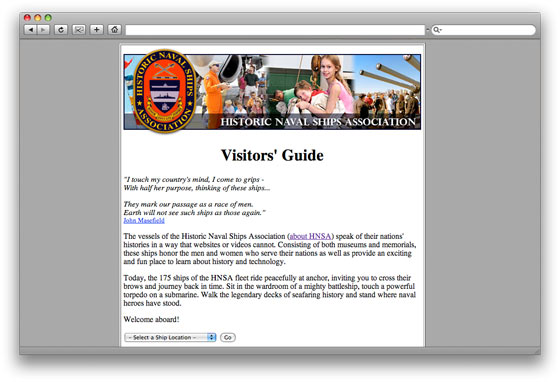
Task: Open the John Masefield link
Action: [x=144, y=221]
